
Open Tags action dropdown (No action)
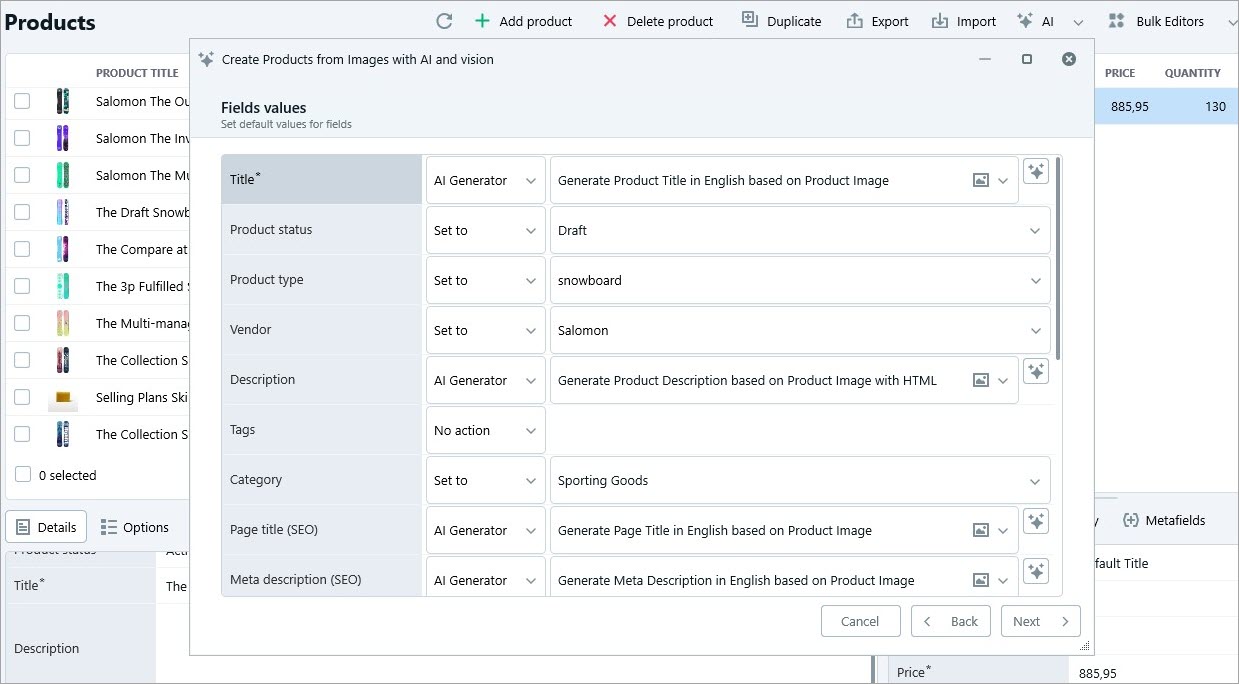(486, 431)
